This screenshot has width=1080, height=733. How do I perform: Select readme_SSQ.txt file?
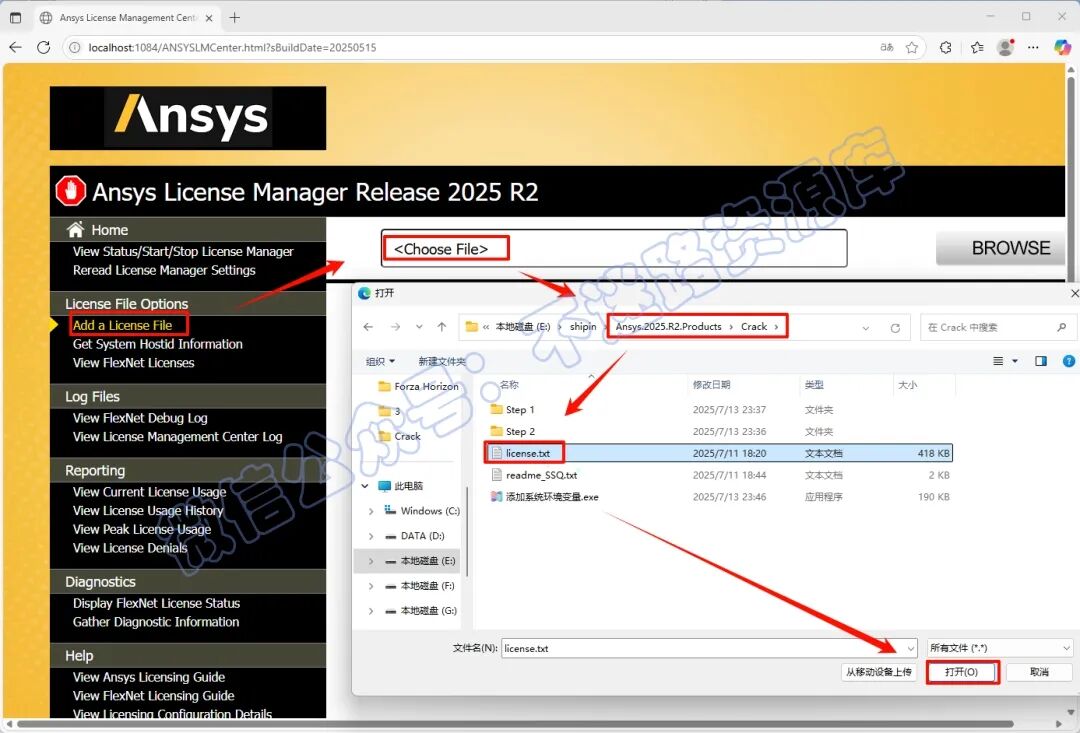click(x=534, y=475)
